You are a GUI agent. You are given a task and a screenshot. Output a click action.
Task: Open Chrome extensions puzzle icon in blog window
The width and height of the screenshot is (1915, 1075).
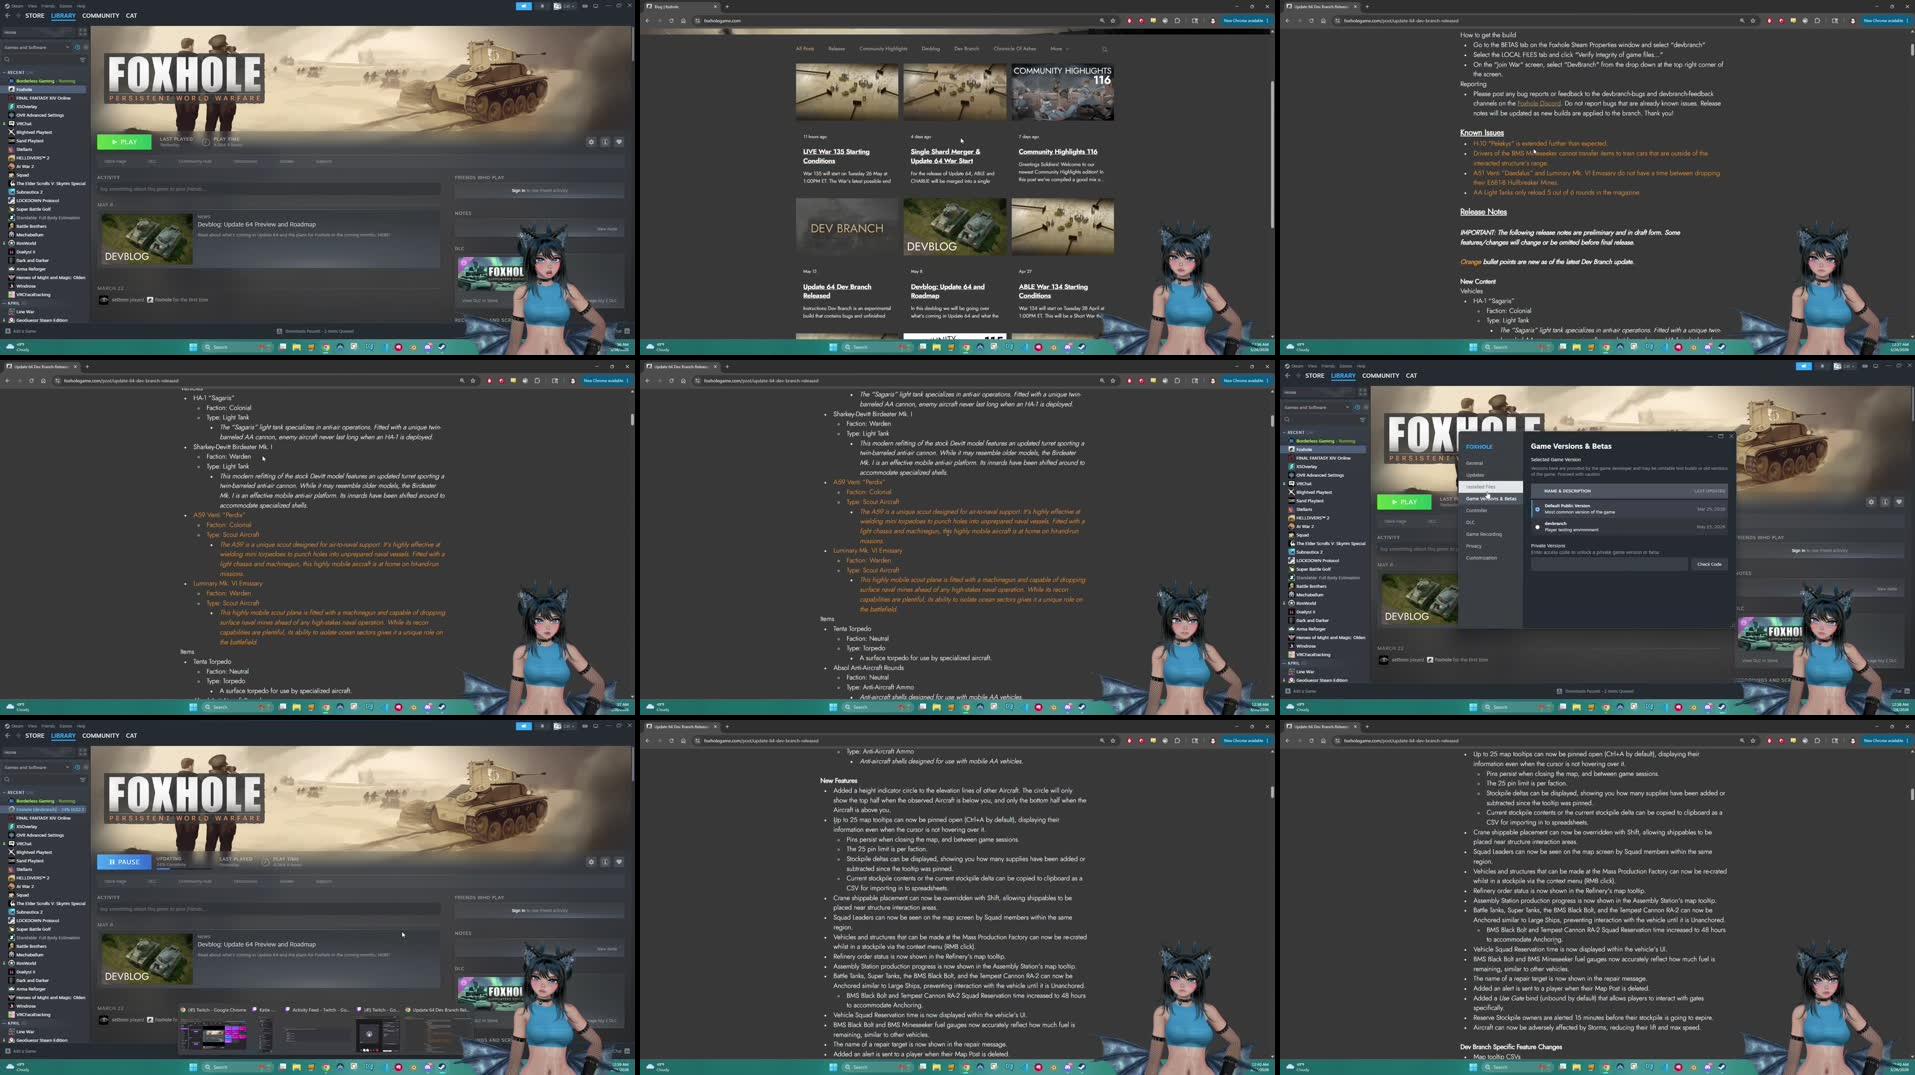1177,20
